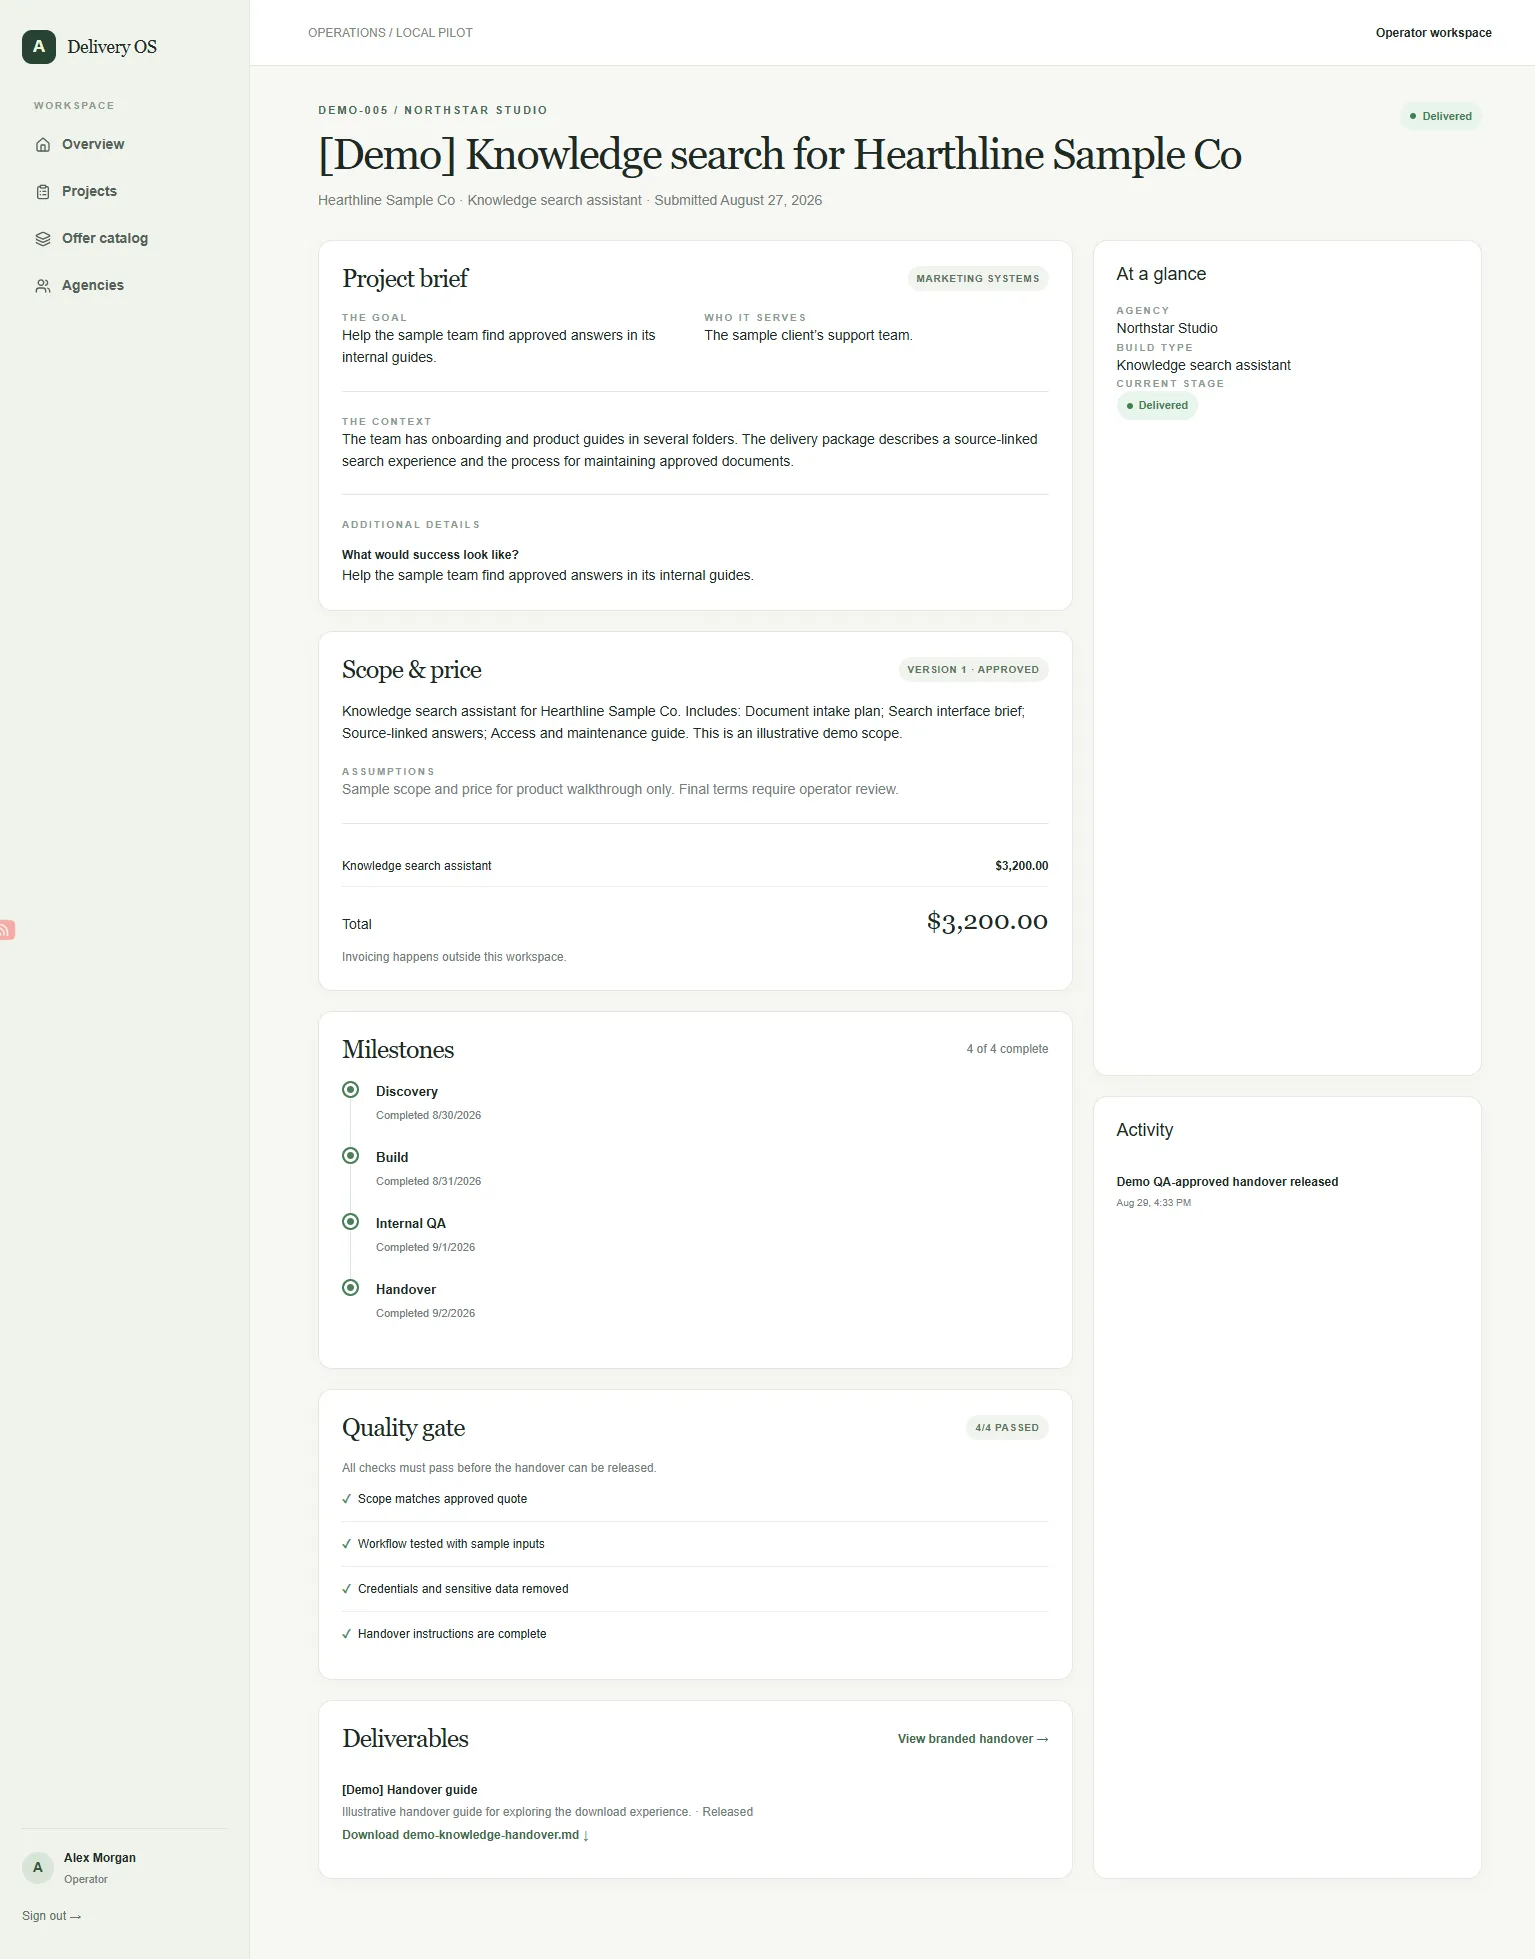Click the pink feed widget icon
This screenshot has width=1535, height=1959.
(6, 930)
